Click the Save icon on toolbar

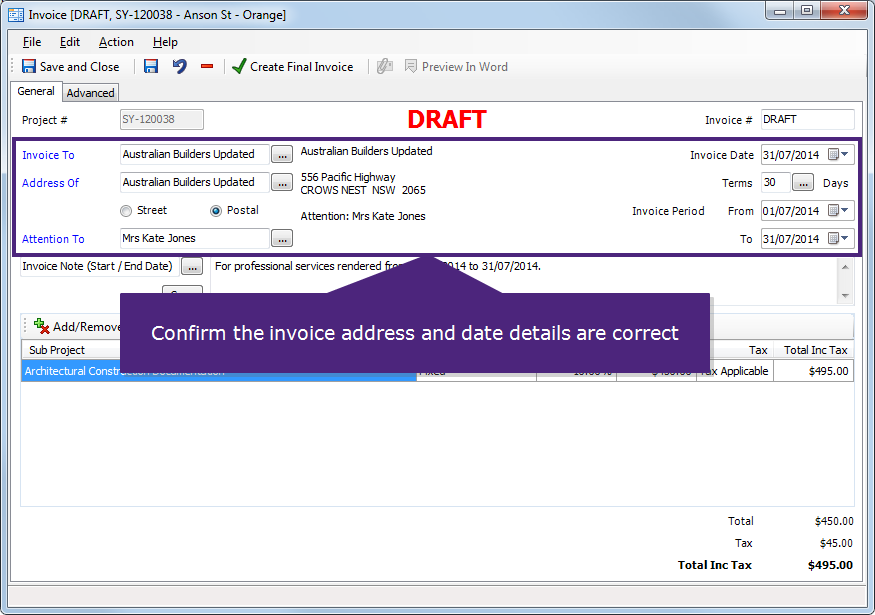point(151,67)
